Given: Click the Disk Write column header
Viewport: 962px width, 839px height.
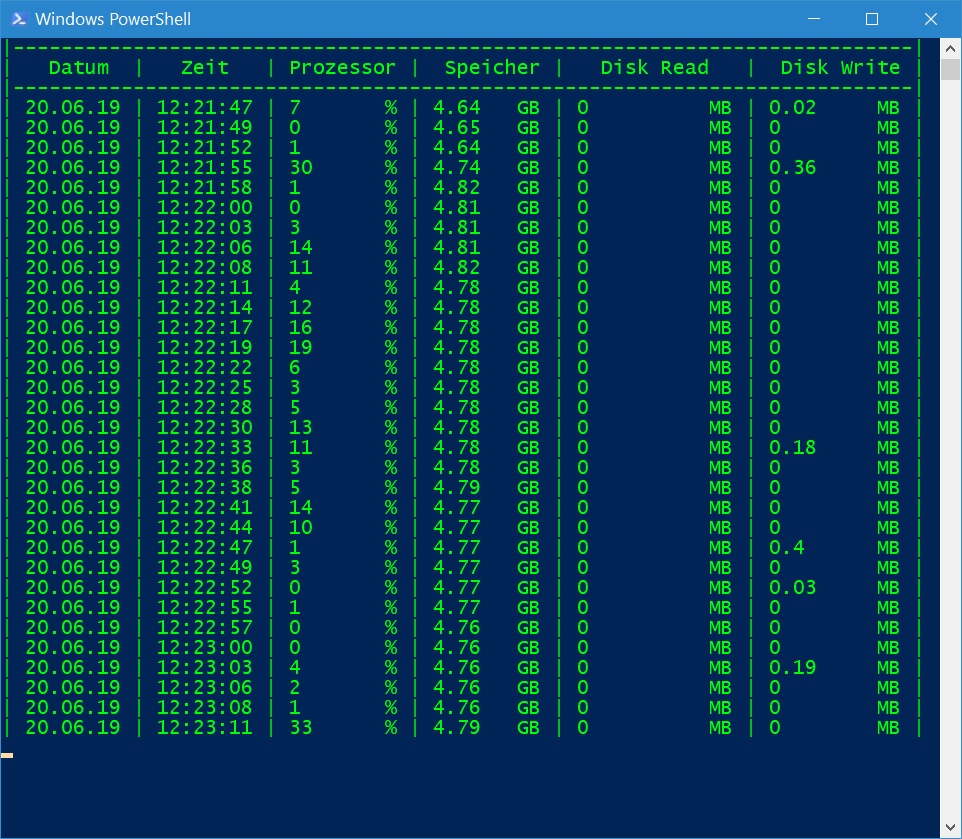Looking at the screenshot, I should [x=840, y=67].
